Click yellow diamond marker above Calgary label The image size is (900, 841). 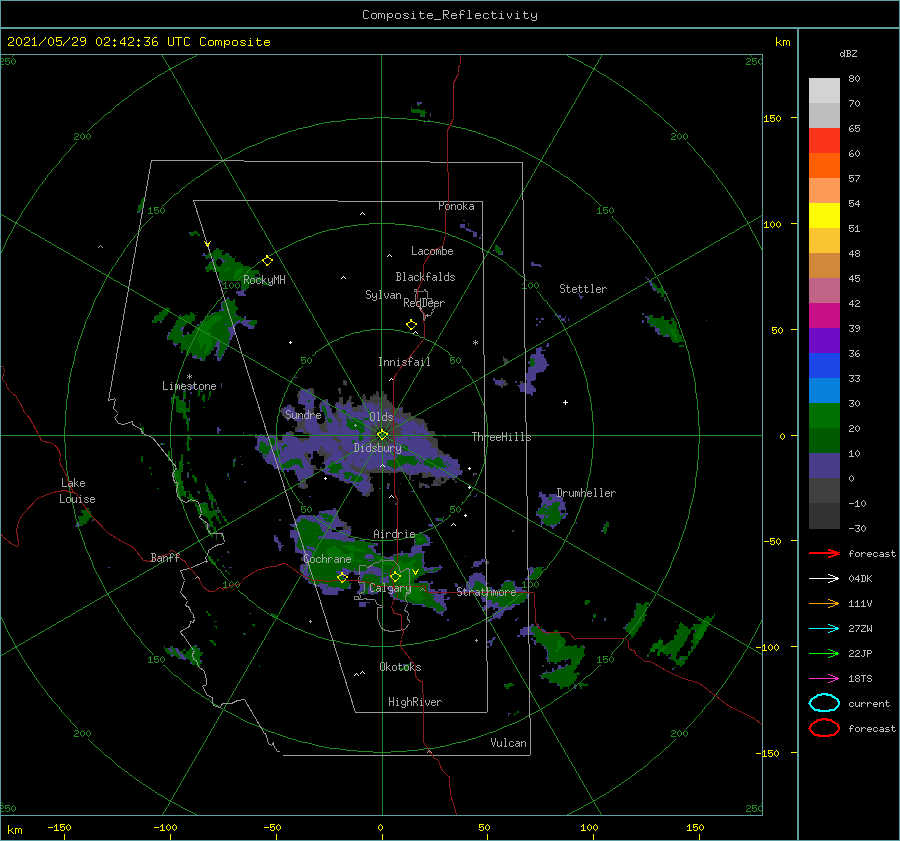(x=395, y=576)
